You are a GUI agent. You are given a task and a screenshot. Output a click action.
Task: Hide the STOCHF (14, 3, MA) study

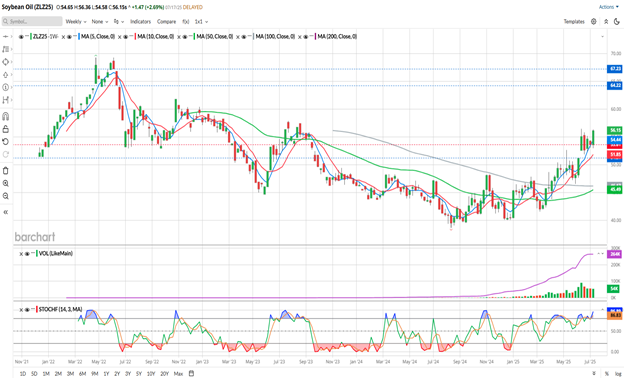point(27,309)
